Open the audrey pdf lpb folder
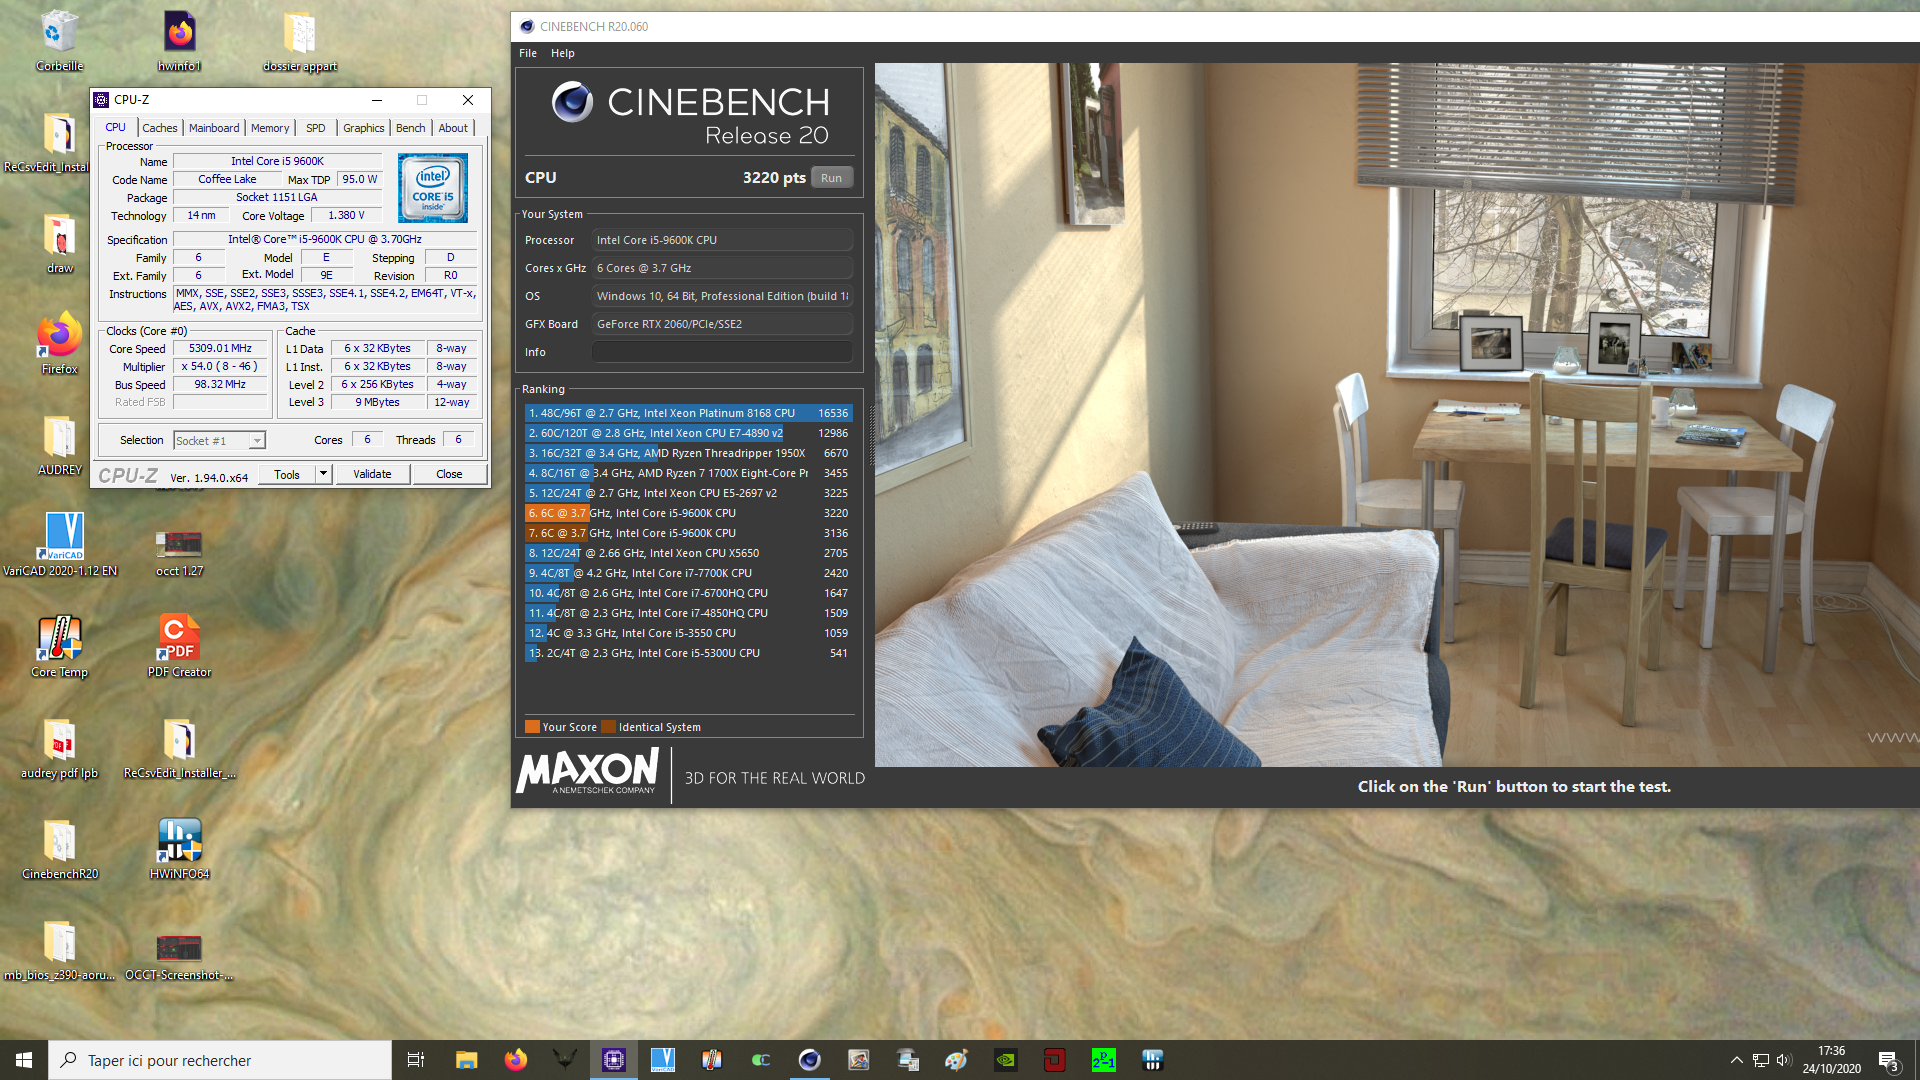Screen dimensions: 1920x1080 (x=59, y=747)
